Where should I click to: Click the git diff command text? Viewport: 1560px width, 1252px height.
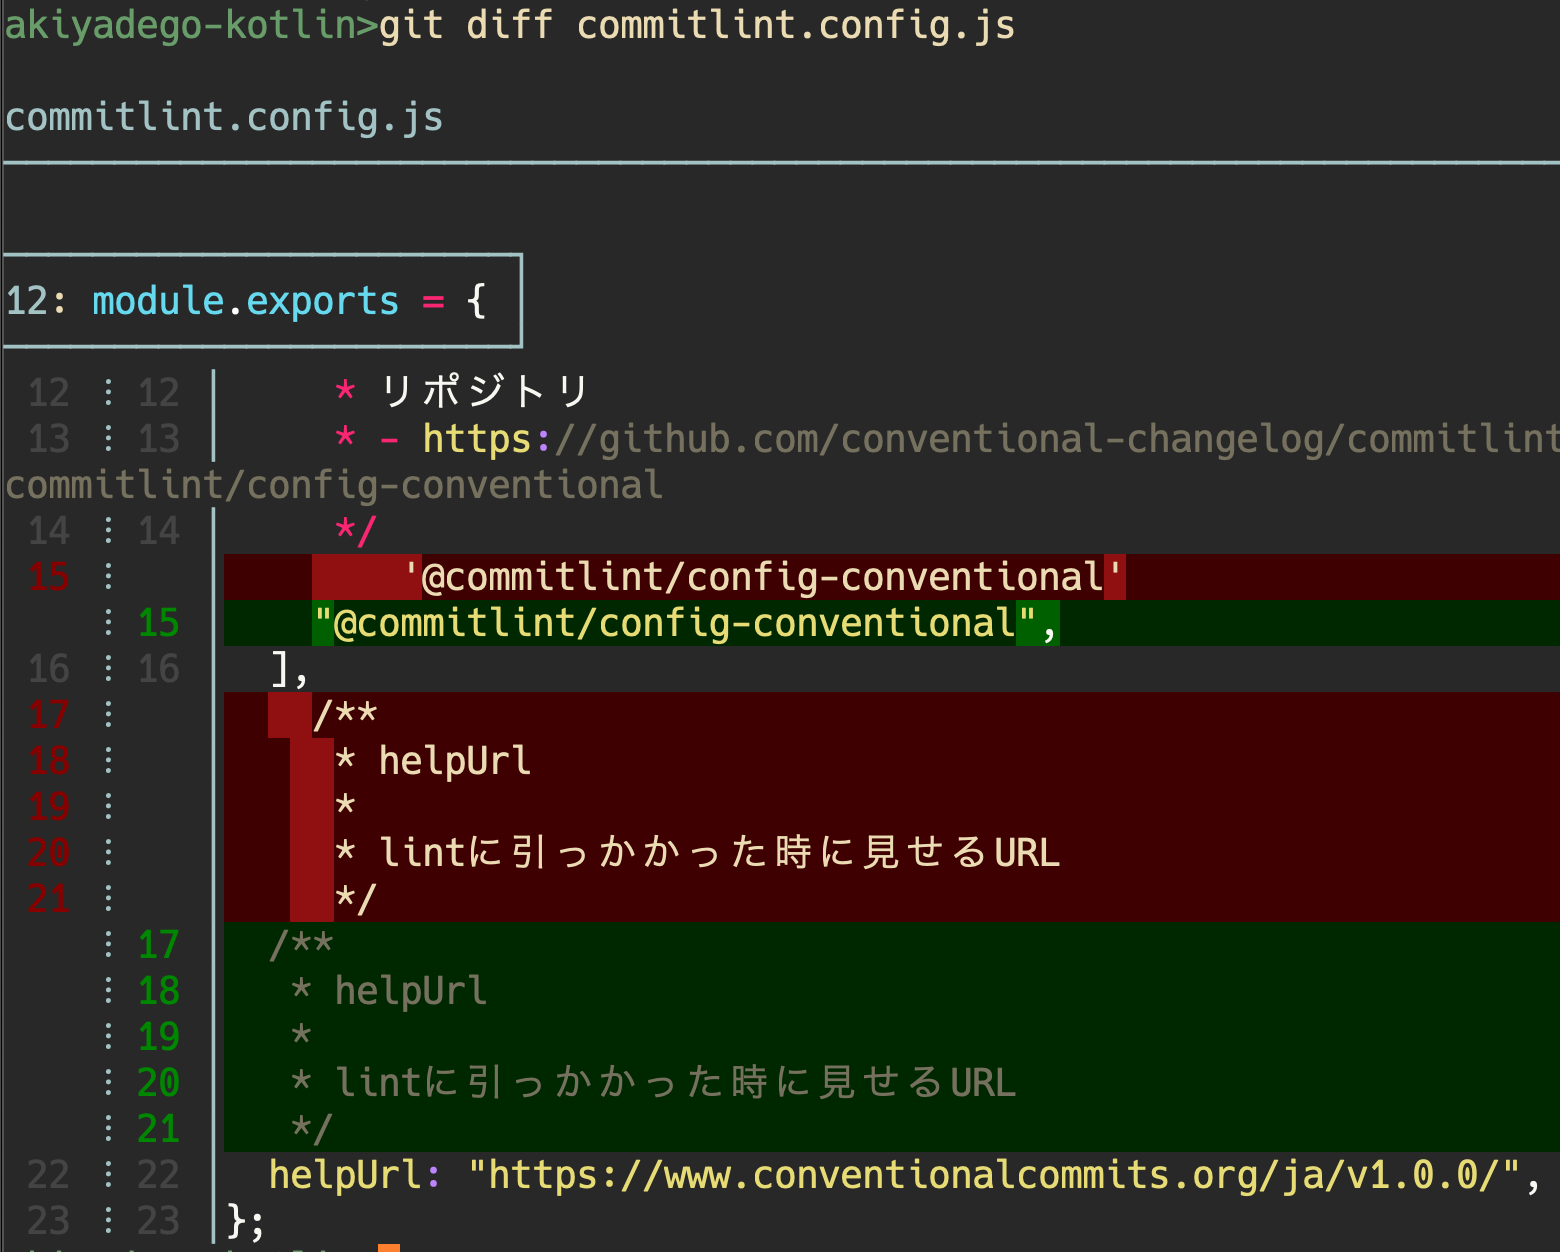coord(695,25)
